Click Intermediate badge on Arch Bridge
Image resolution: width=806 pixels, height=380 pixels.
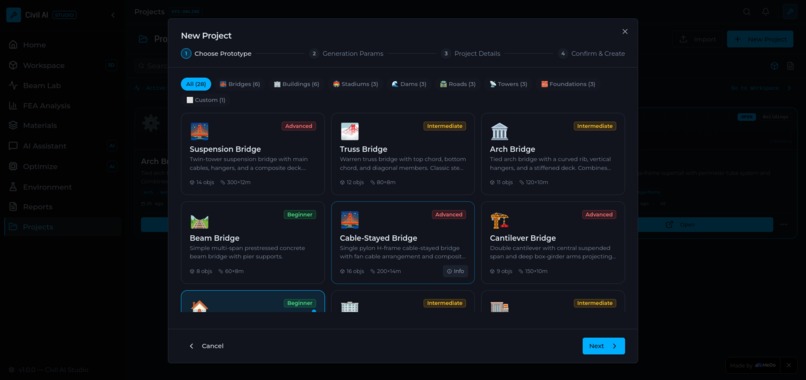point(595,126)
